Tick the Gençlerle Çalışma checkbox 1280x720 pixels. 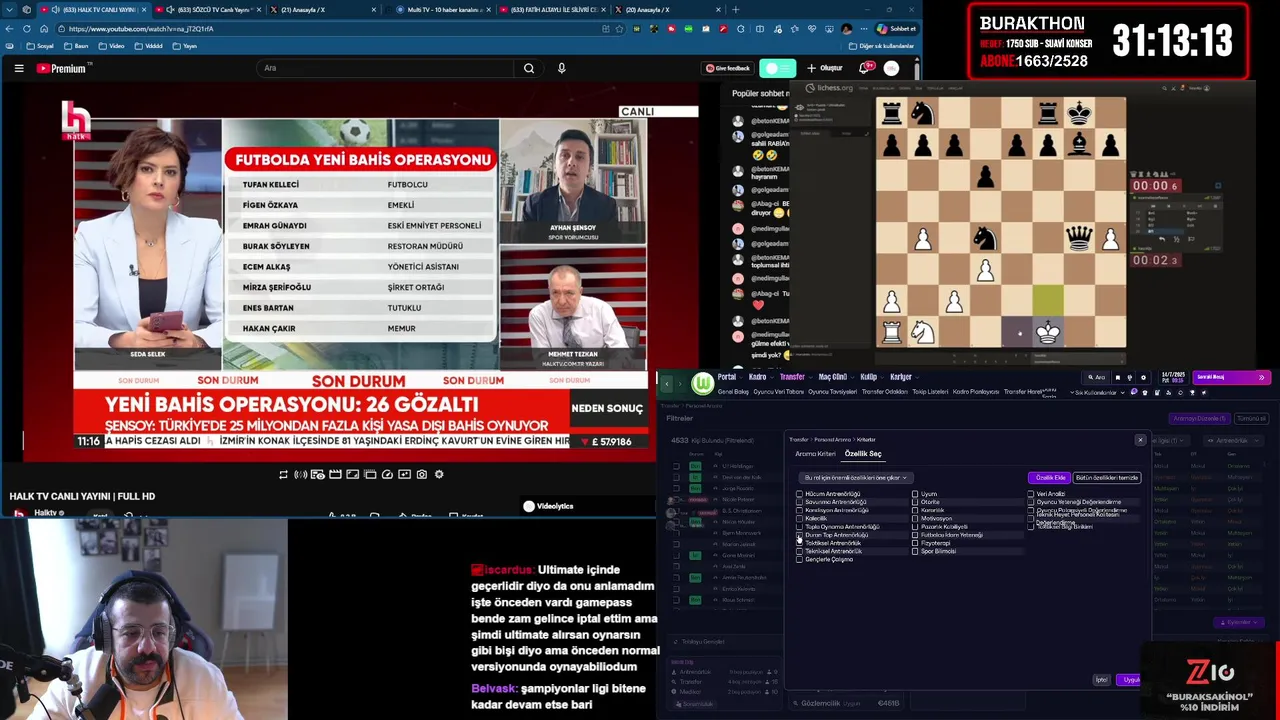click(x=799, y=560)
